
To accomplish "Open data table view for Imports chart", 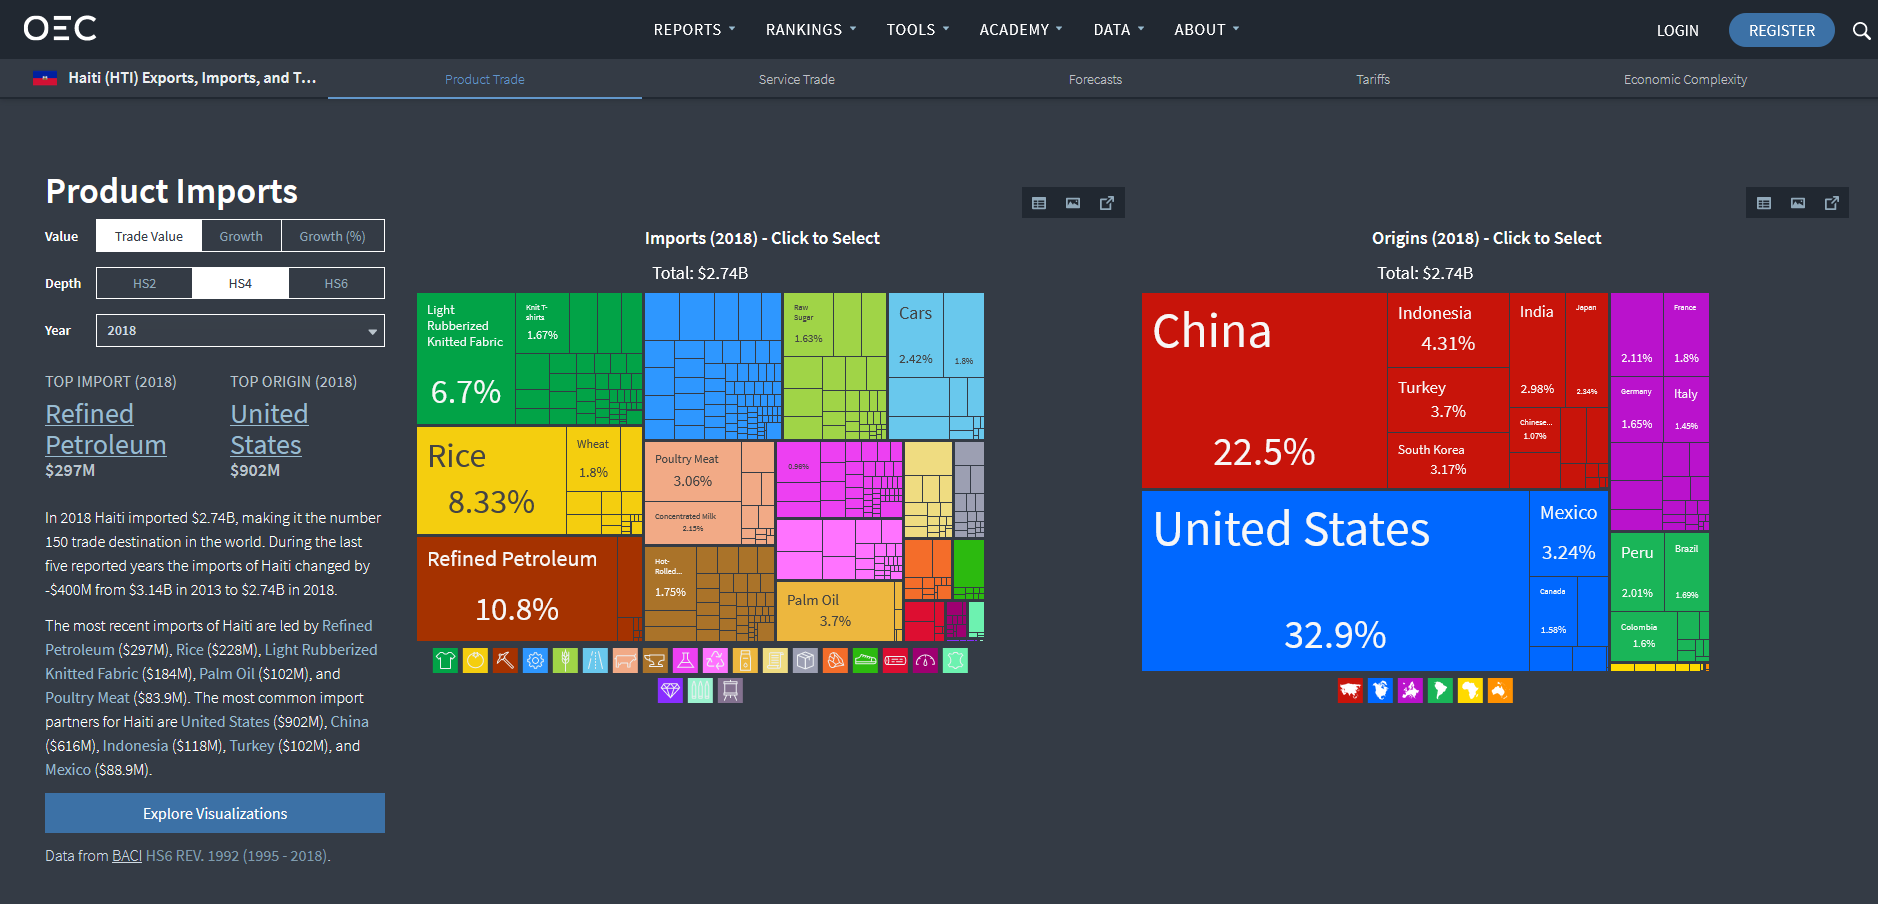I will 1039,203.
